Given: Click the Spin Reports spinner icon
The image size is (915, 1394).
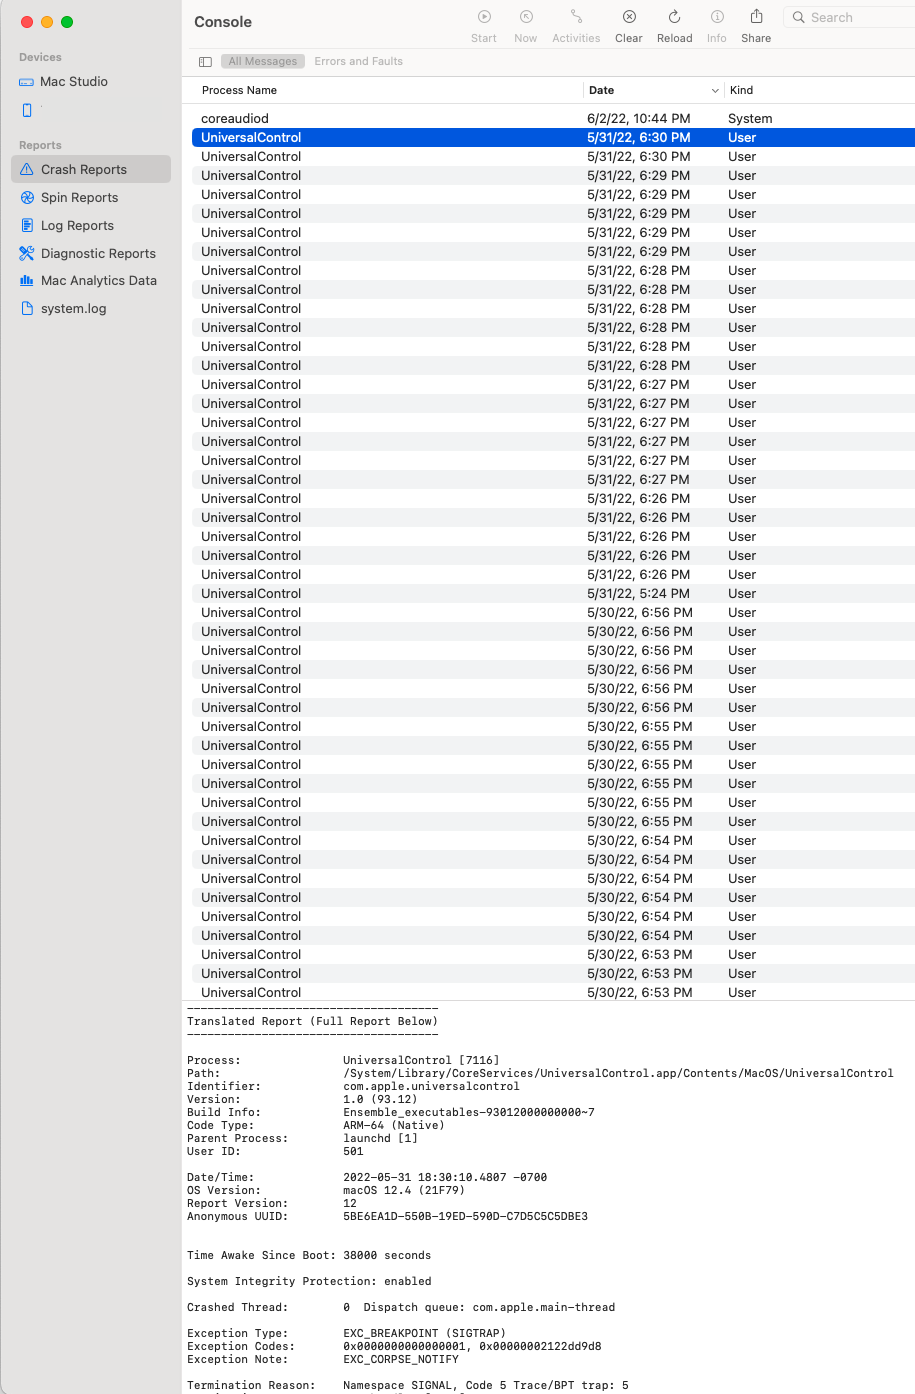Looking at the screenshot, I should pyautogui.click(x=27, y=198).
